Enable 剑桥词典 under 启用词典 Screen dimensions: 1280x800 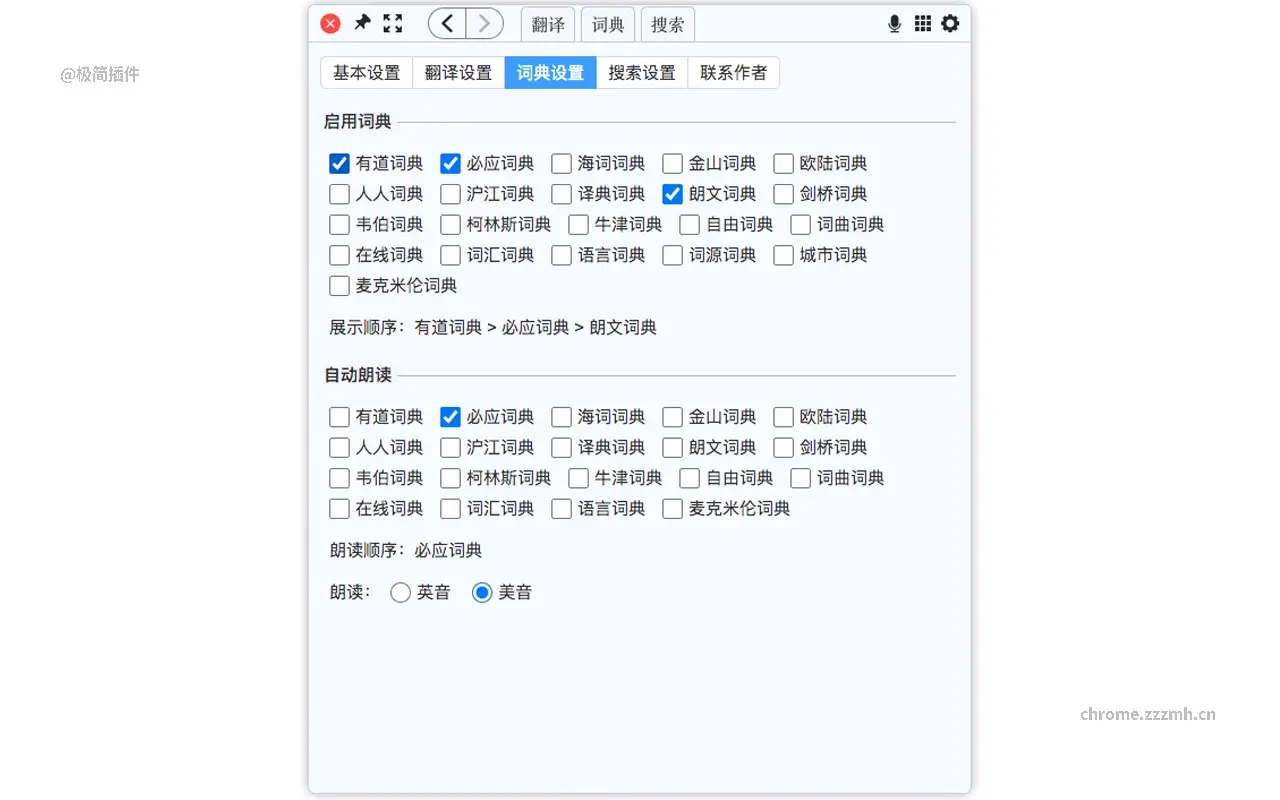tap(783, 194)
